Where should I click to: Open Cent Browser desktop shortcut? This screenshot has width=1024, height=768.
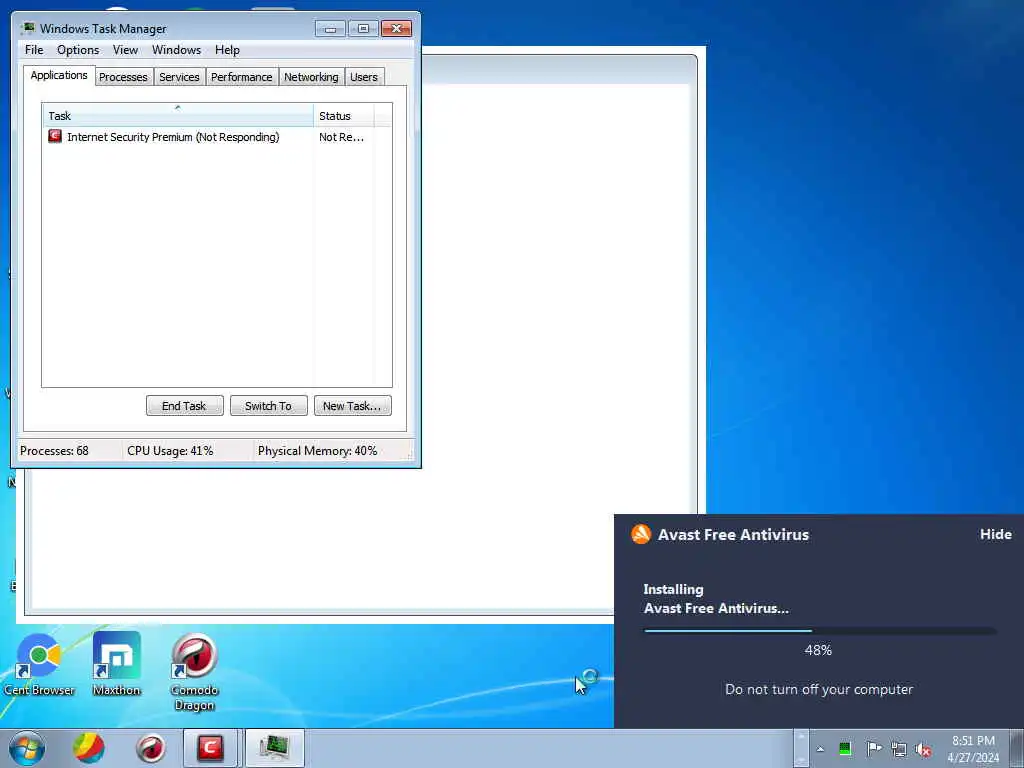(x=39, y=664)
